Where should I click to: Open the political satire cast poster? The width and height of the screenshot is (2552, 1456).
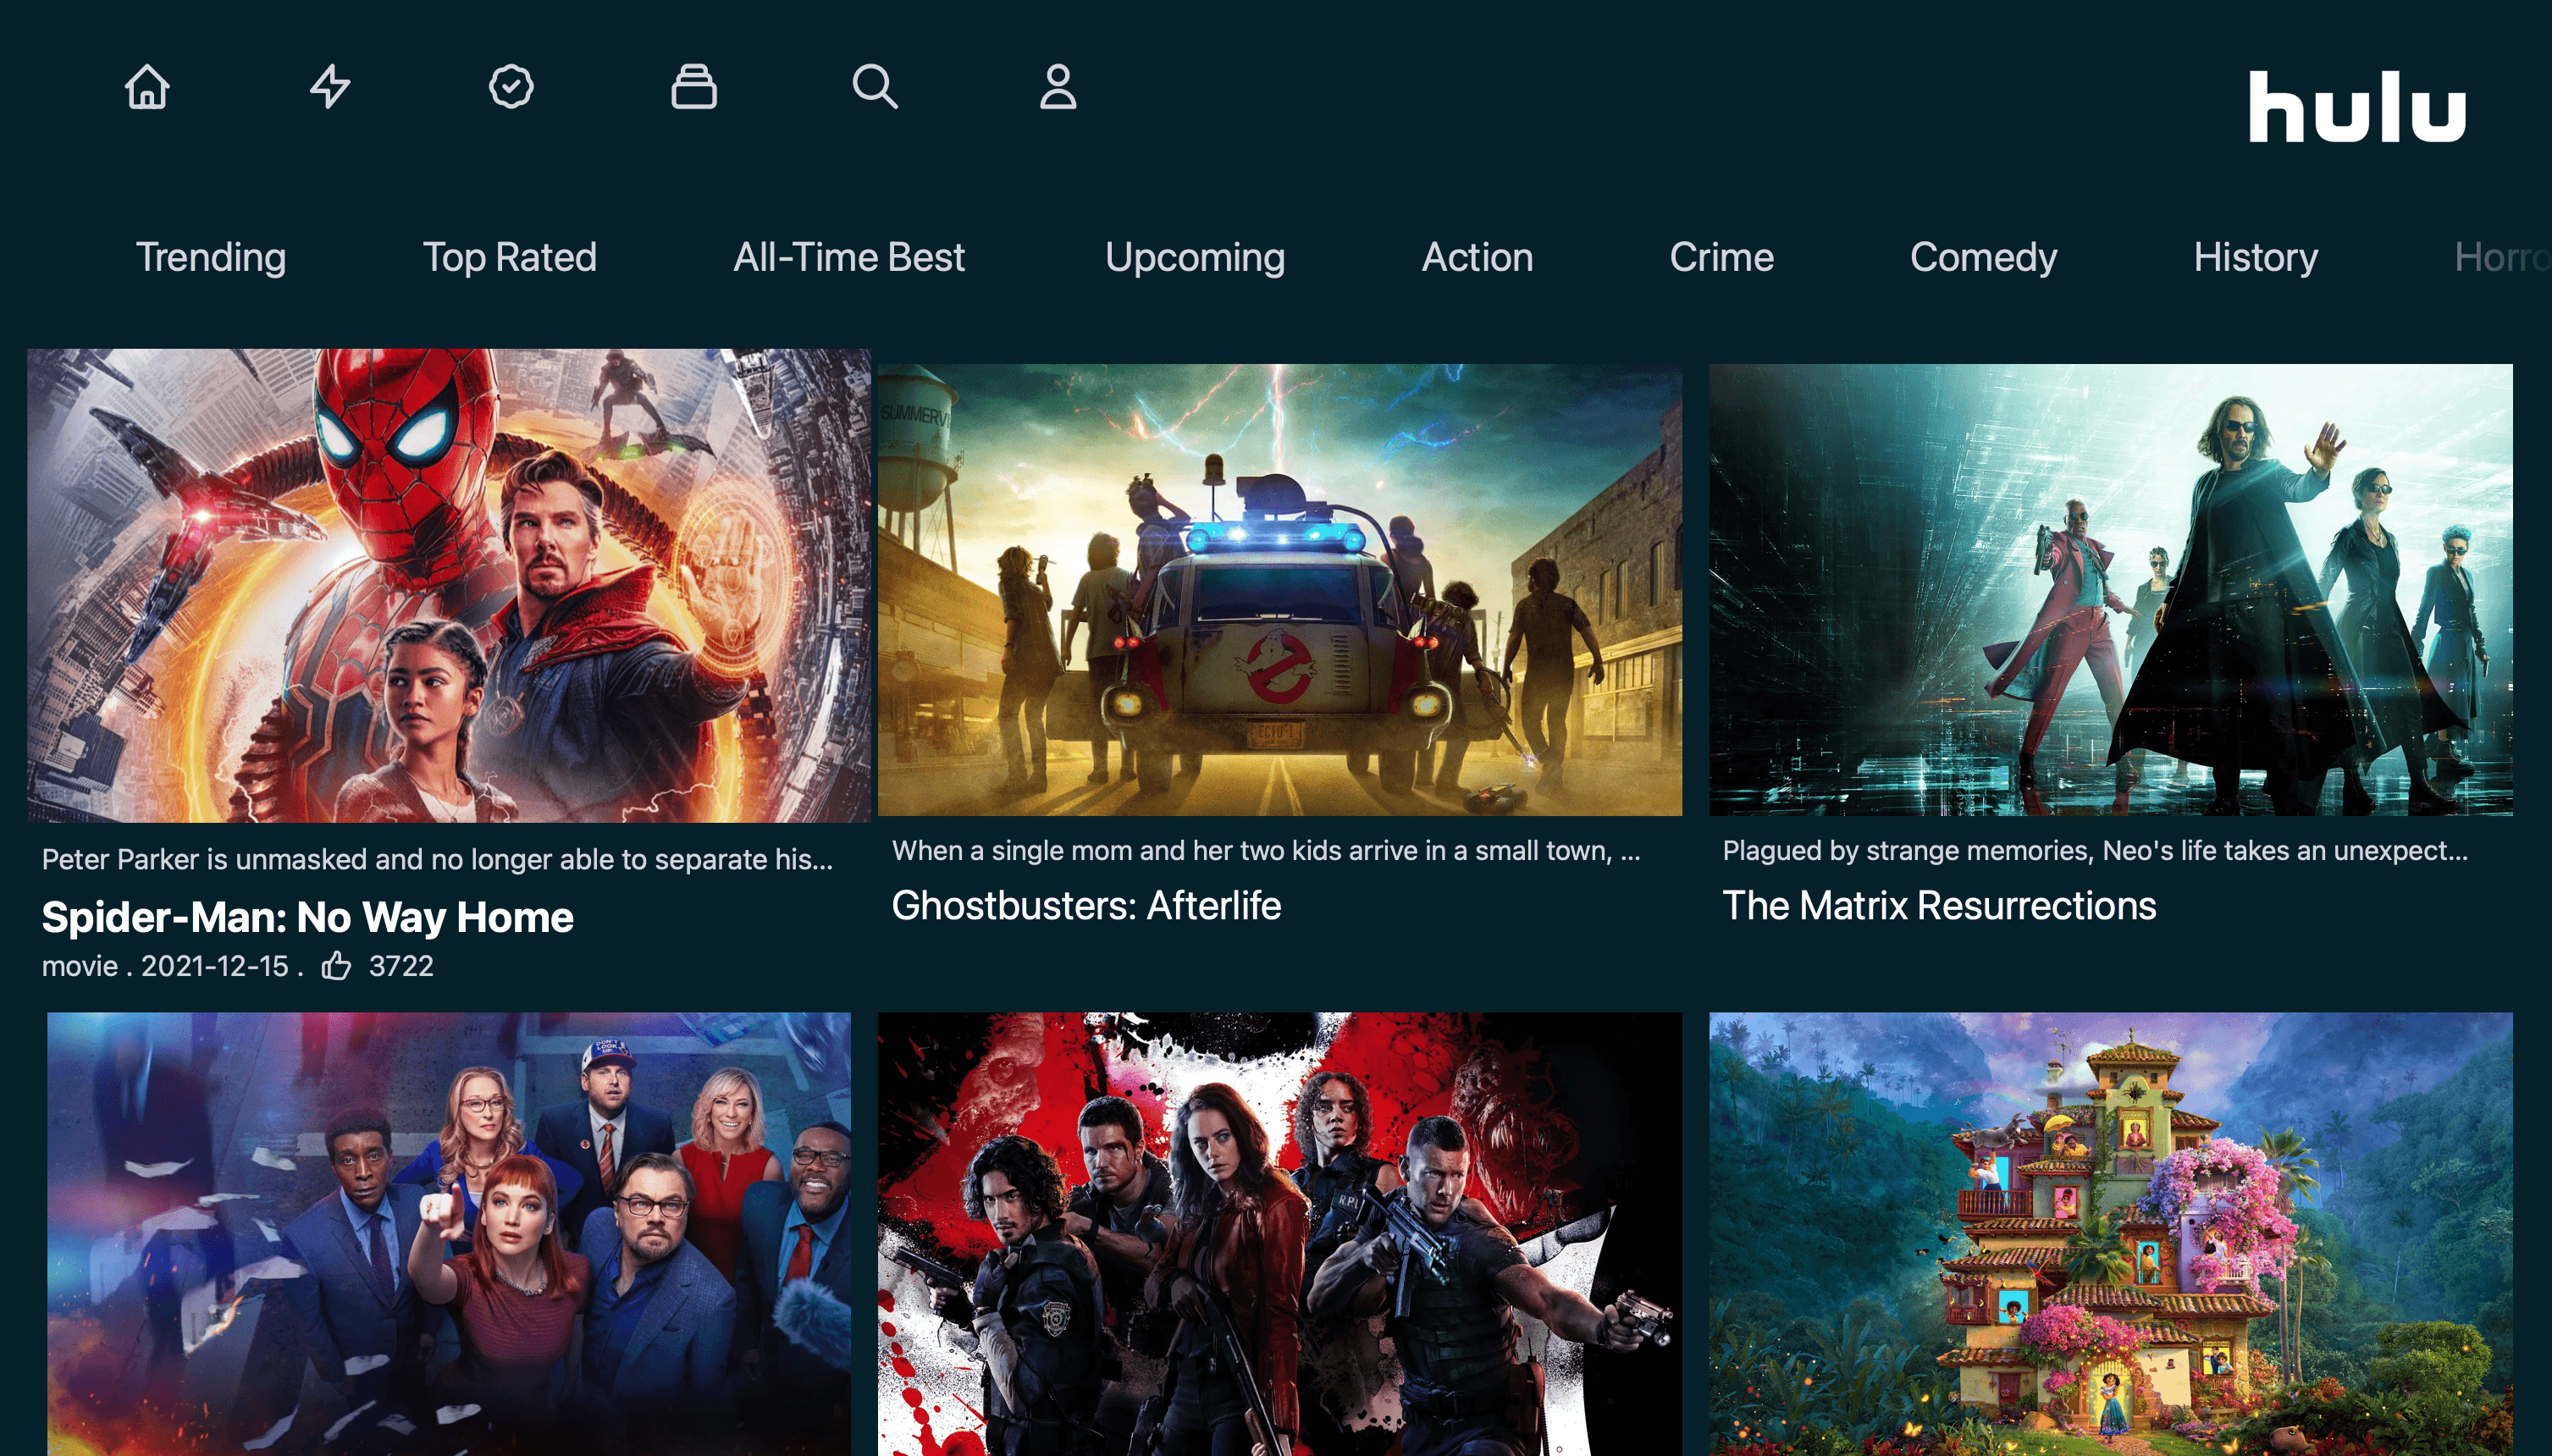(x=449, y=1234)
